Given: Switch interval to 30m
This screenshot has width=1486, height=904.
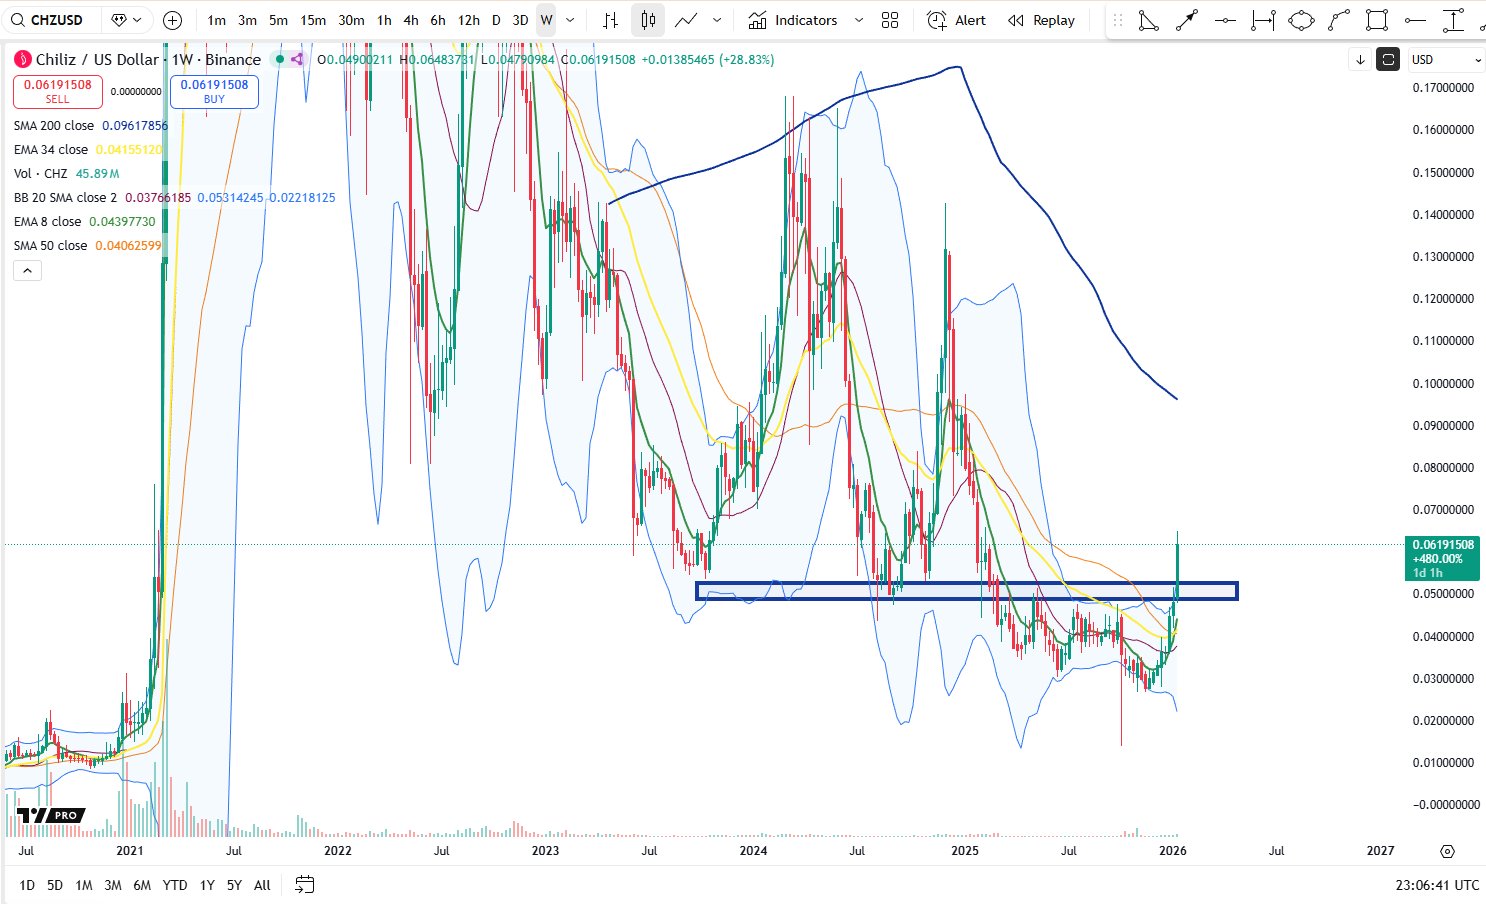Looking at the screenshot, I should [351, 20].
